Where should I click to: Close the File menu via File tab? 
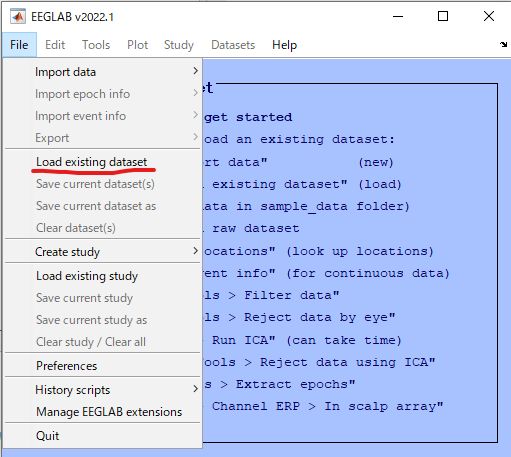19,45
